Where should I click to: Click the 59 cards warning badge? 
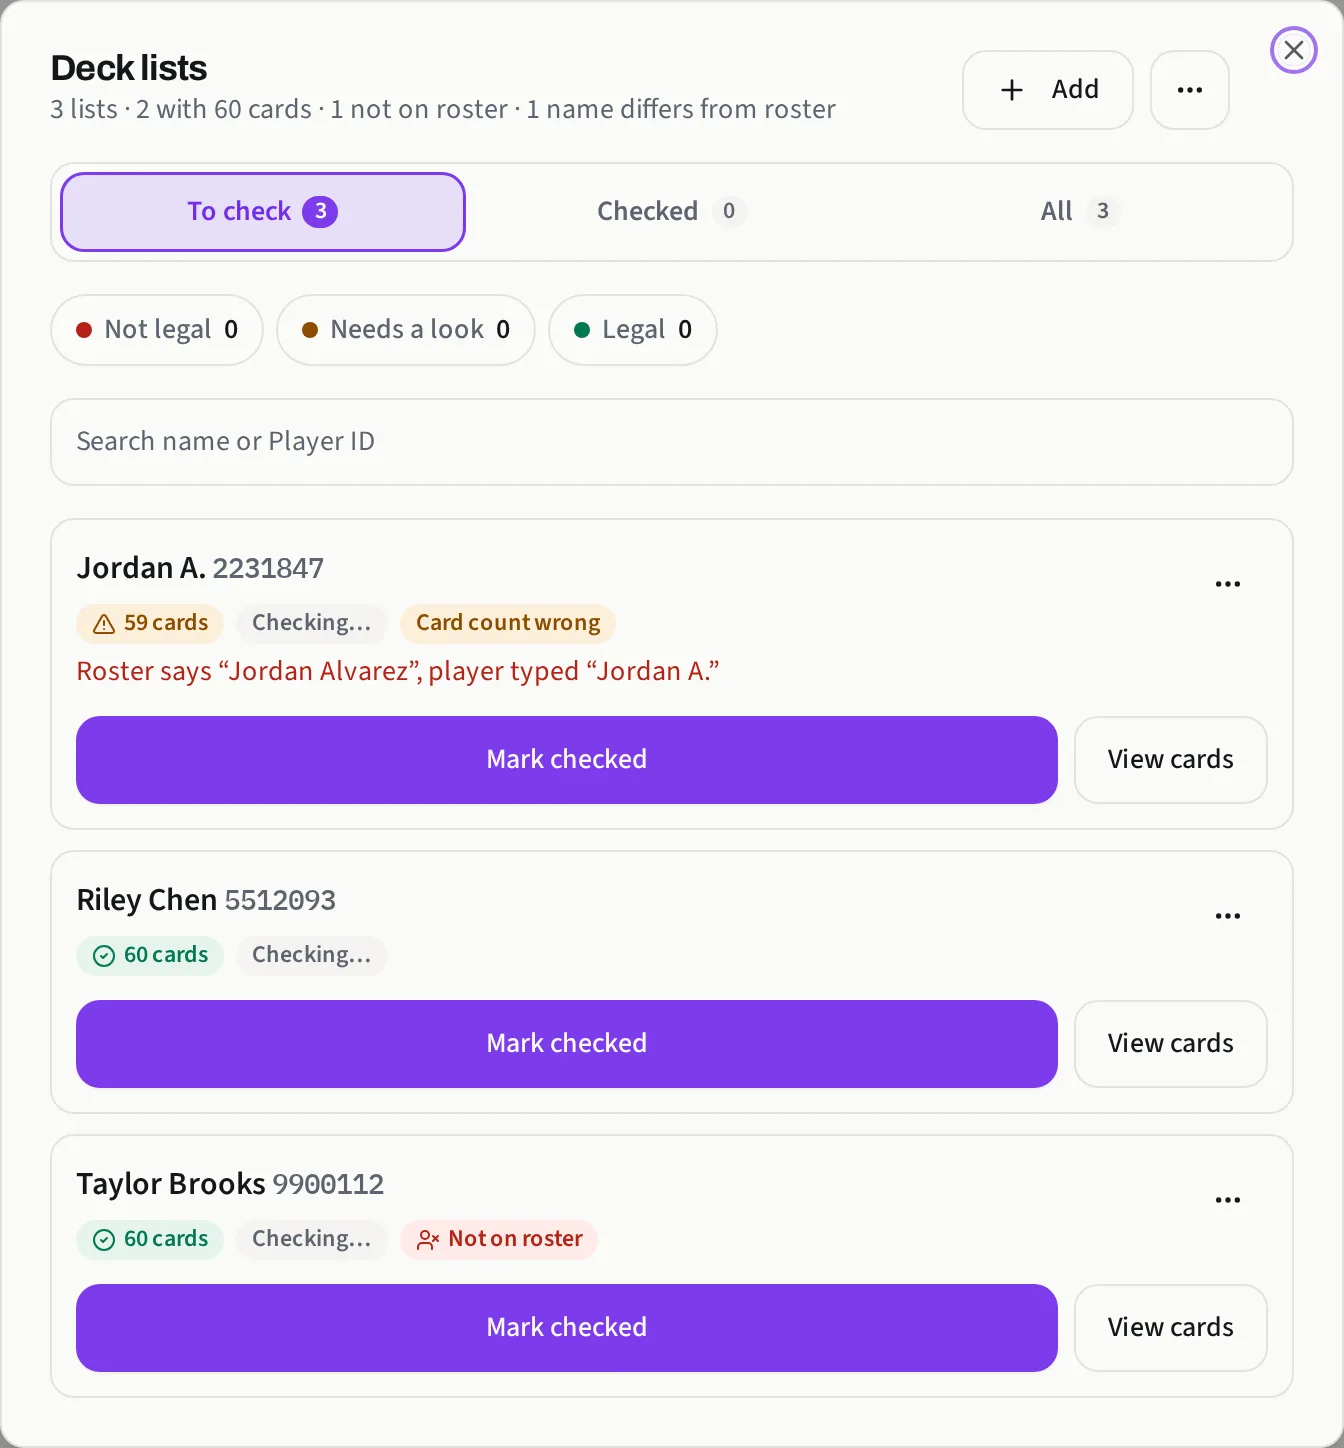[150, 623]
